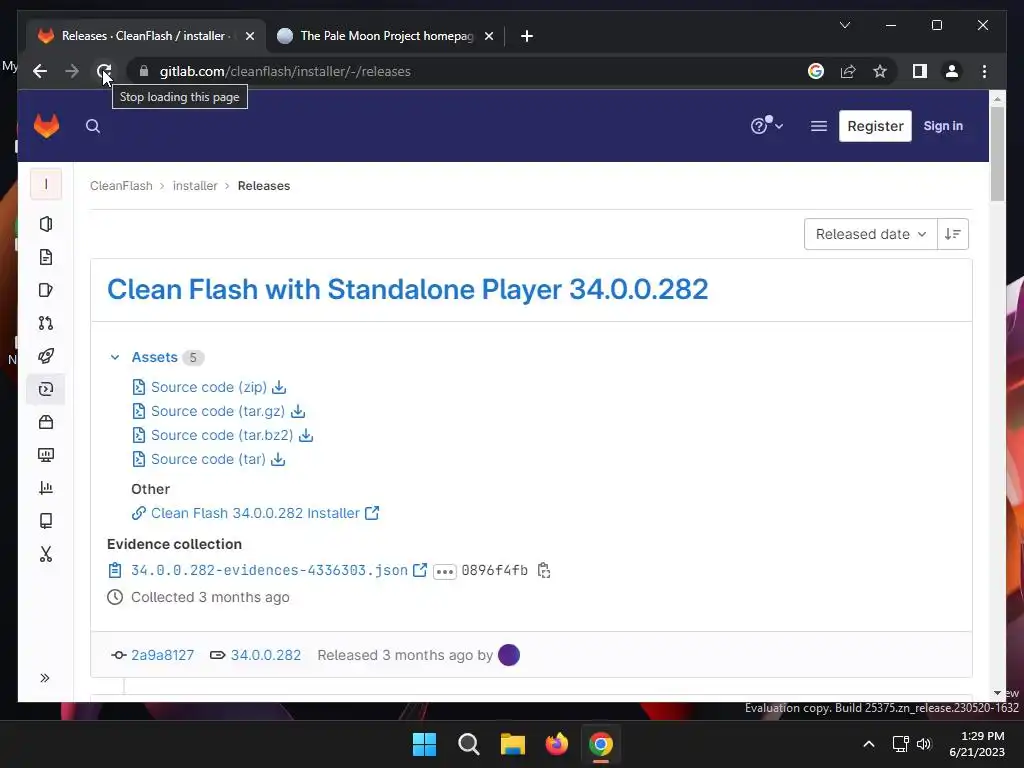Click the page vertical scrollbar thumb
Viewport: 1024px width, 768px height.
[x=997, y=153]
